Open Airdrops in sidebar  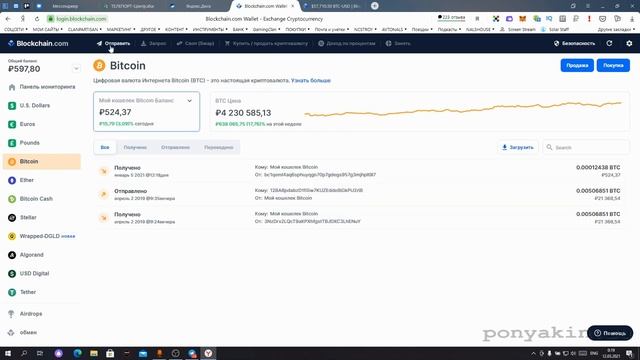point(42,314)
